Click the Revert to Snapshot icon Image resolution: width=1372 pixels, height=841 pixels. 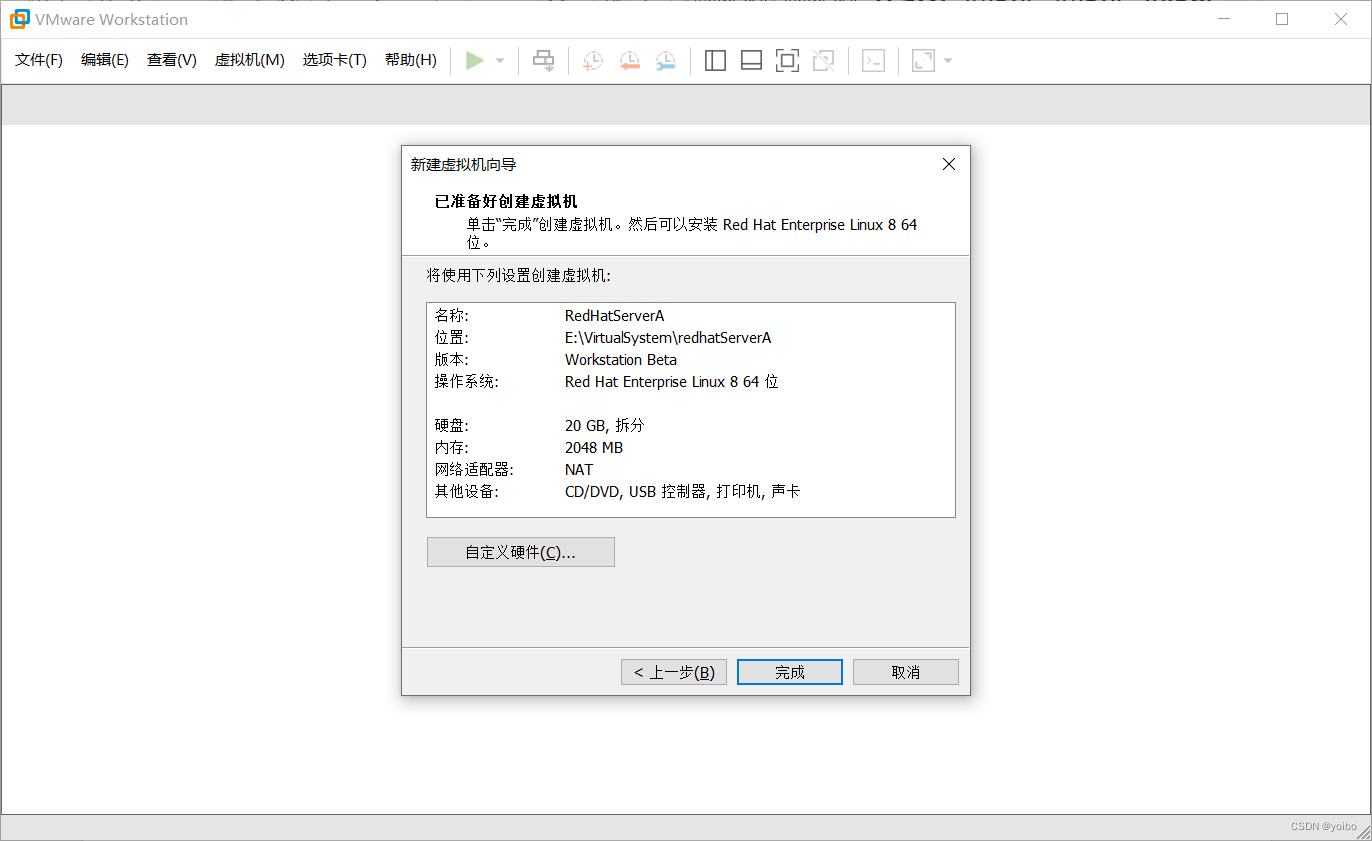tap(629, 61)
